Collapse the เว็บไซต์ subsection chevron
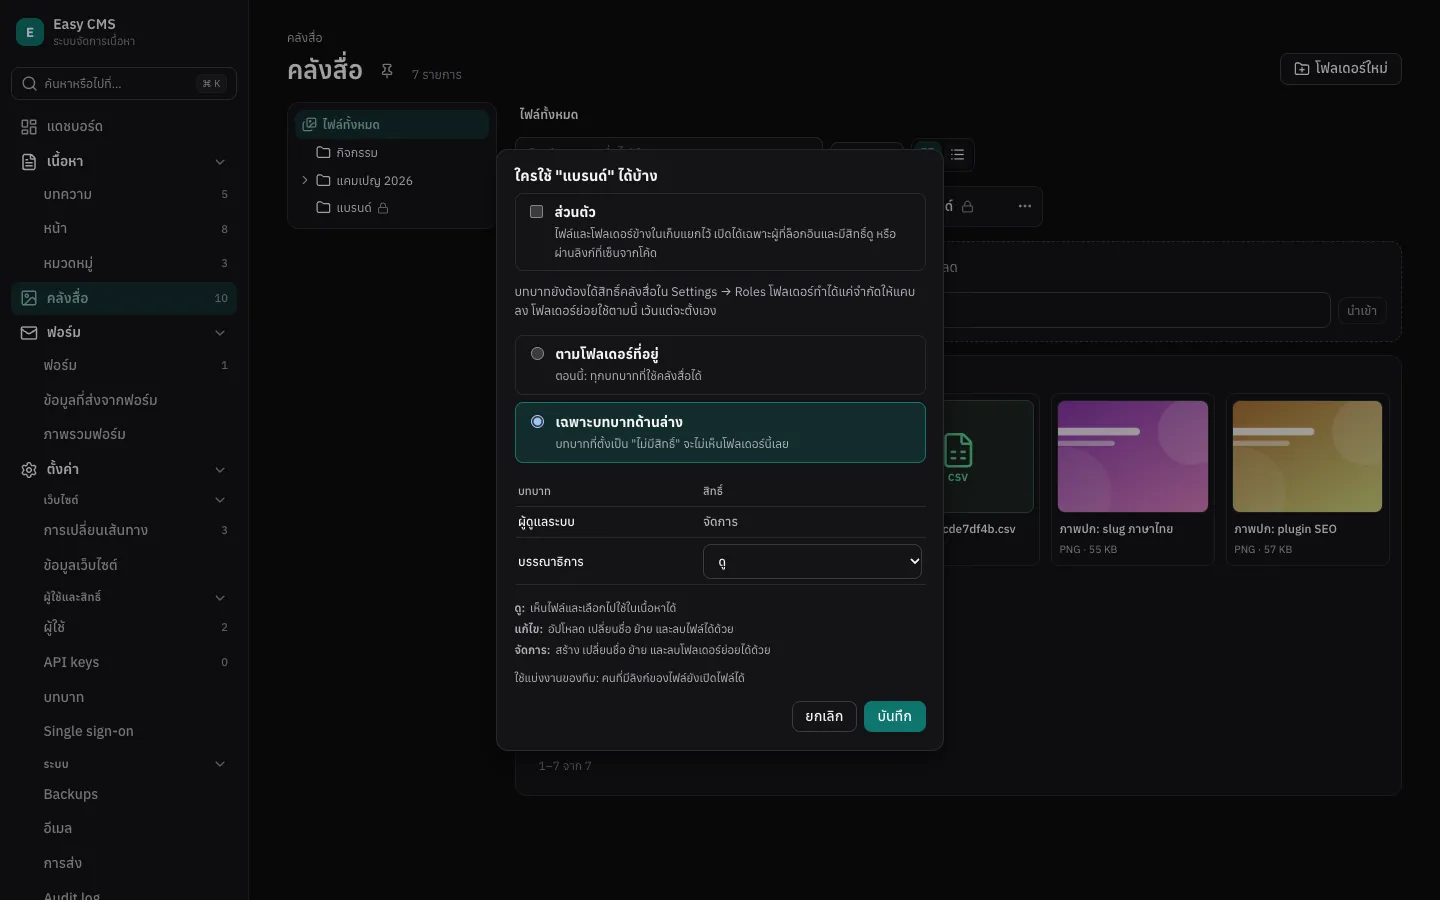The width and height of the screenshot is (1440, 900). coord(220,500)
